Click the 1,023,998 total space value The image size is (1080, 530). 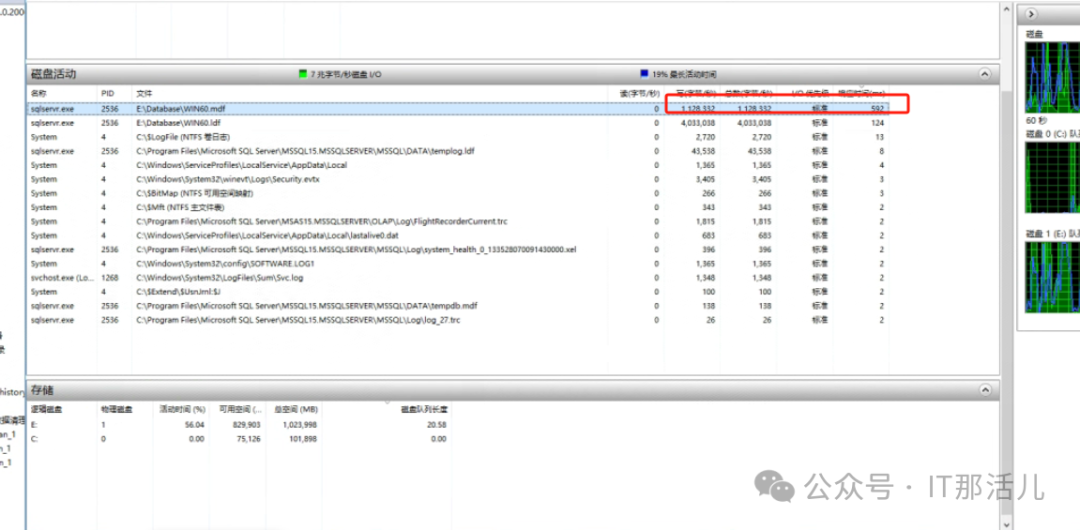point(300,425)
